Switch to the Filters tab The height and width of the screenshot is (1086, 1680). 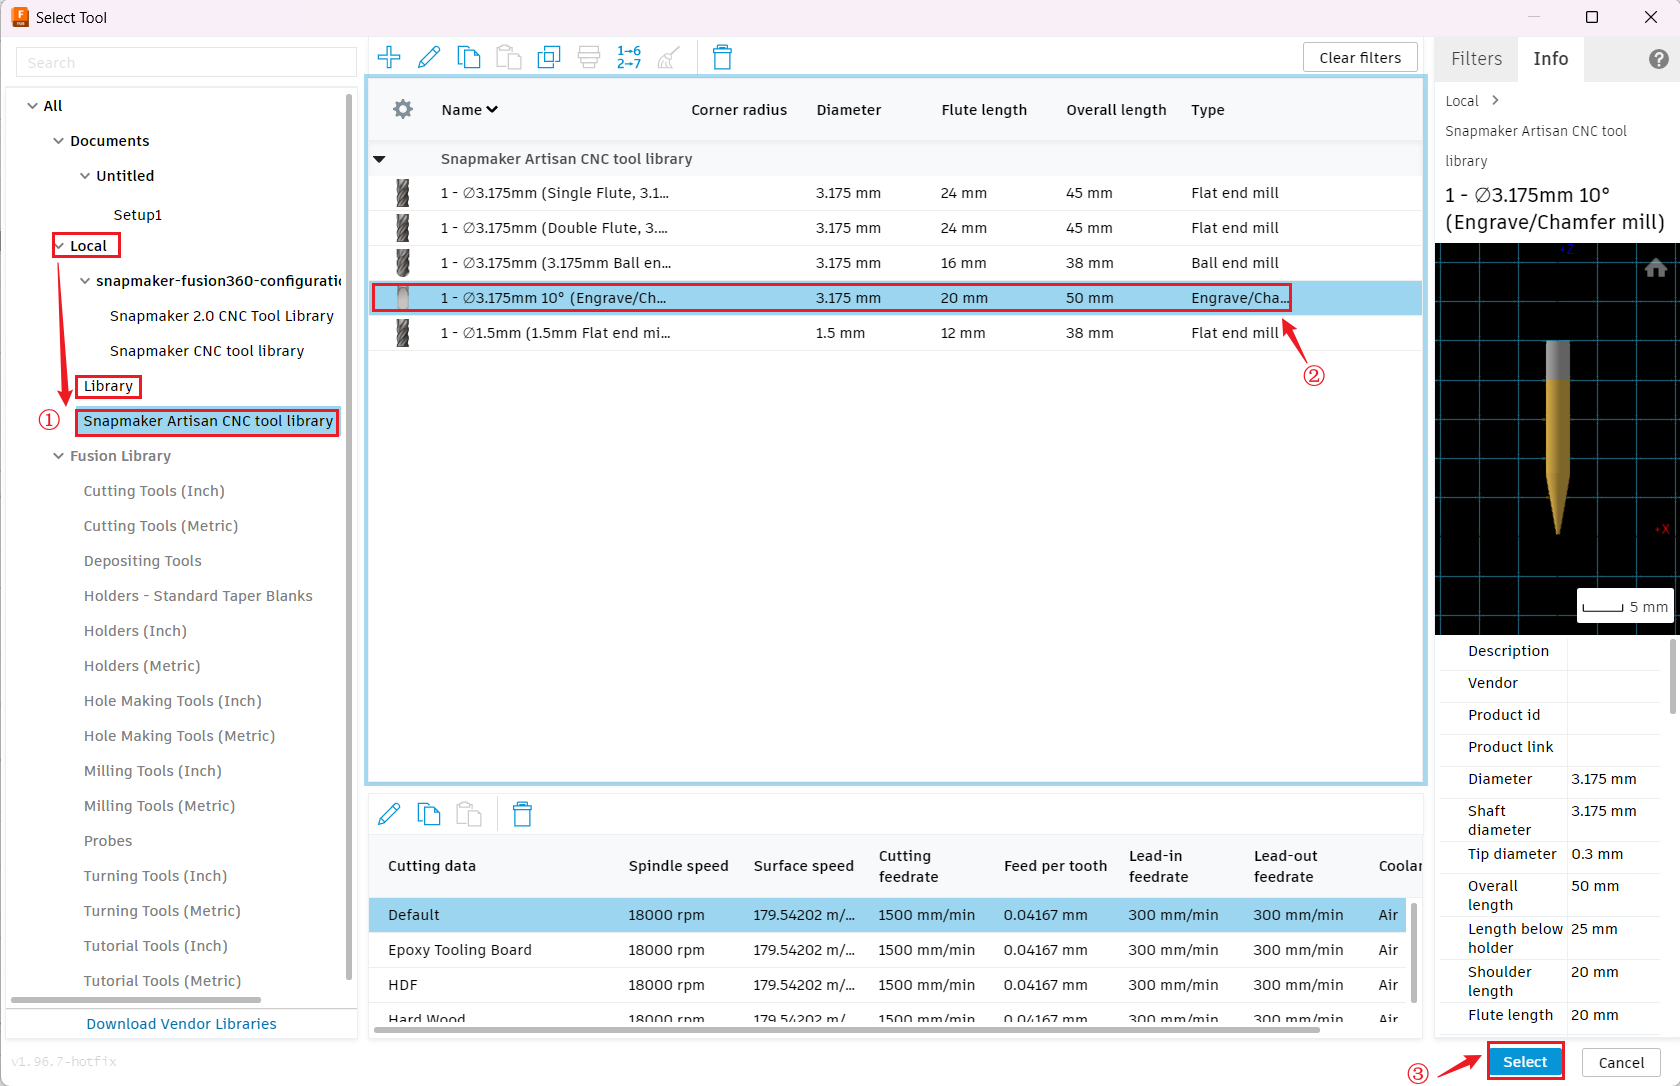tap(1476, 59)
